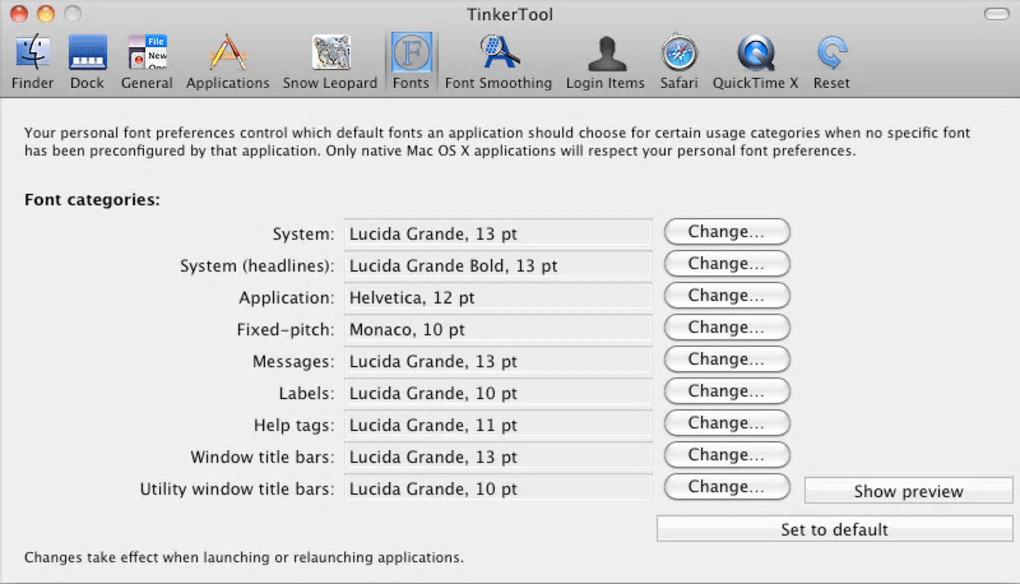The height and width of the screenshot is (584, 1020).
Task: Toggle toolbar with the title bar pill button
Action: 997,14
